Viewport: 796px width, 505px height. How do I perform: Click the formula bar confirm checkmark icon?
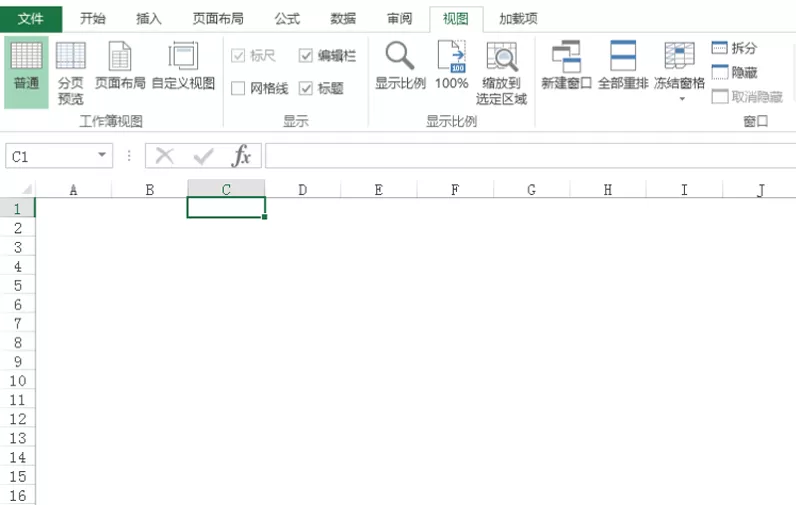click(204, 156)
